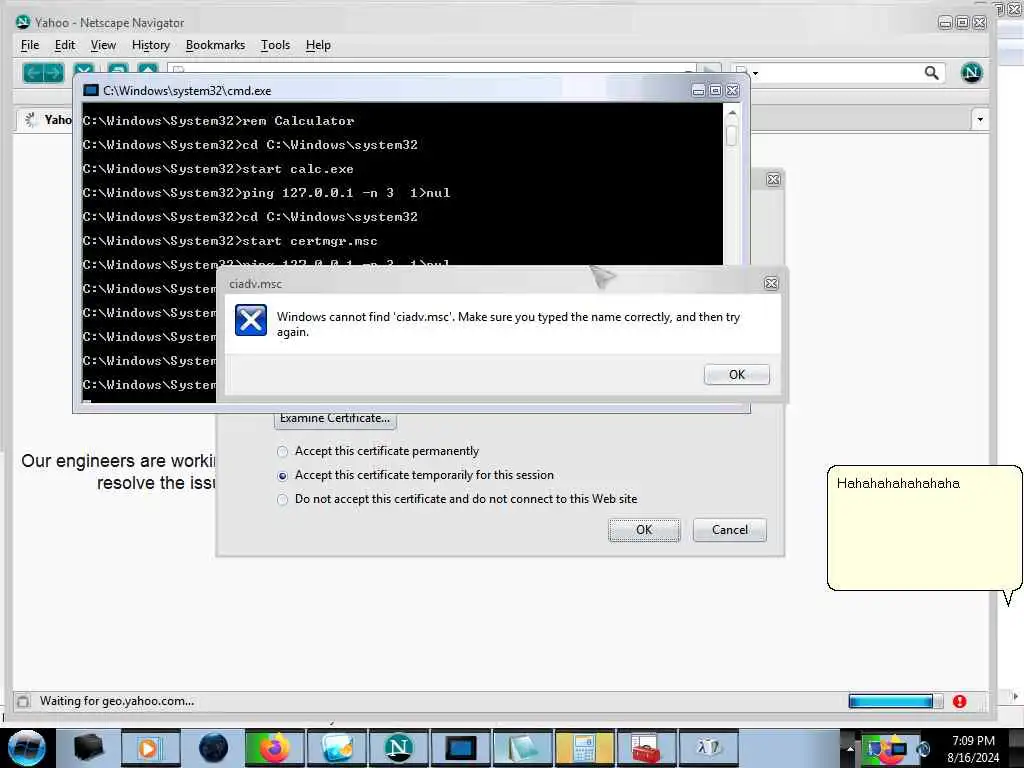Click Netscape's forward arrow button
This screenshot has height=768, width=1024.
(54, 72)
